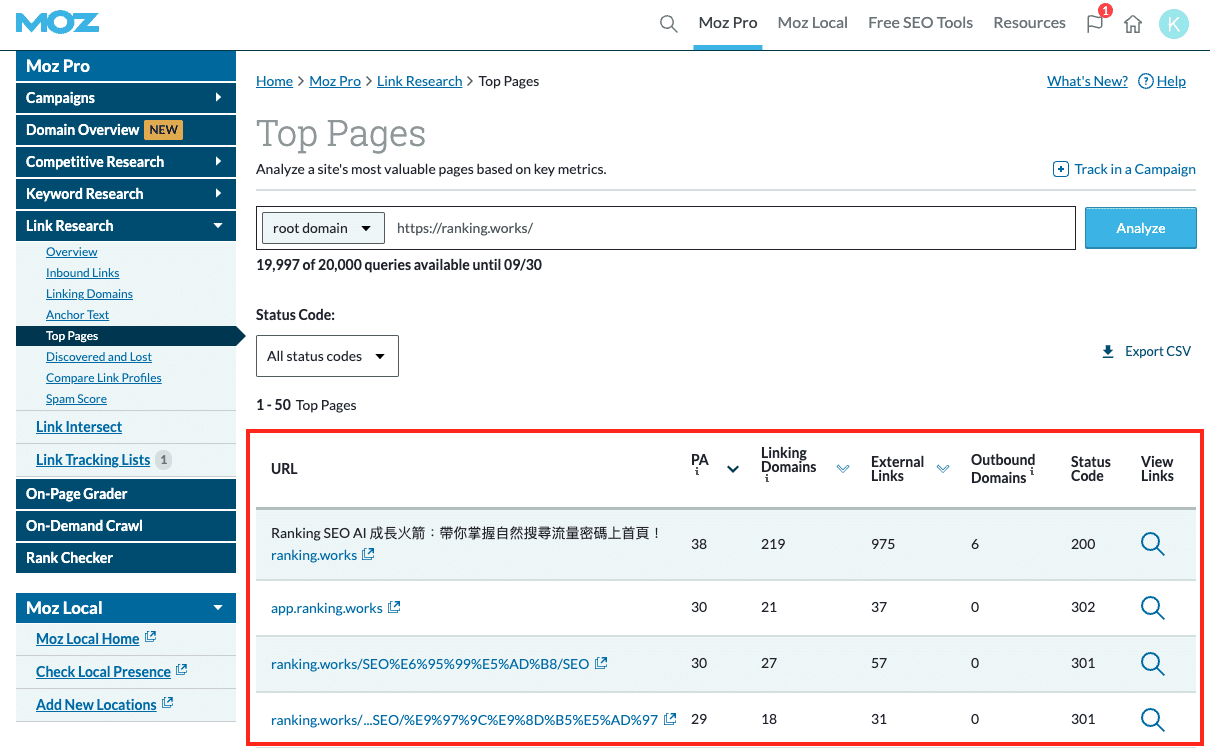Viewport: 1210px width, 748px height.
Task: Open Free SEO Tools menu
Action: [920, 23]
